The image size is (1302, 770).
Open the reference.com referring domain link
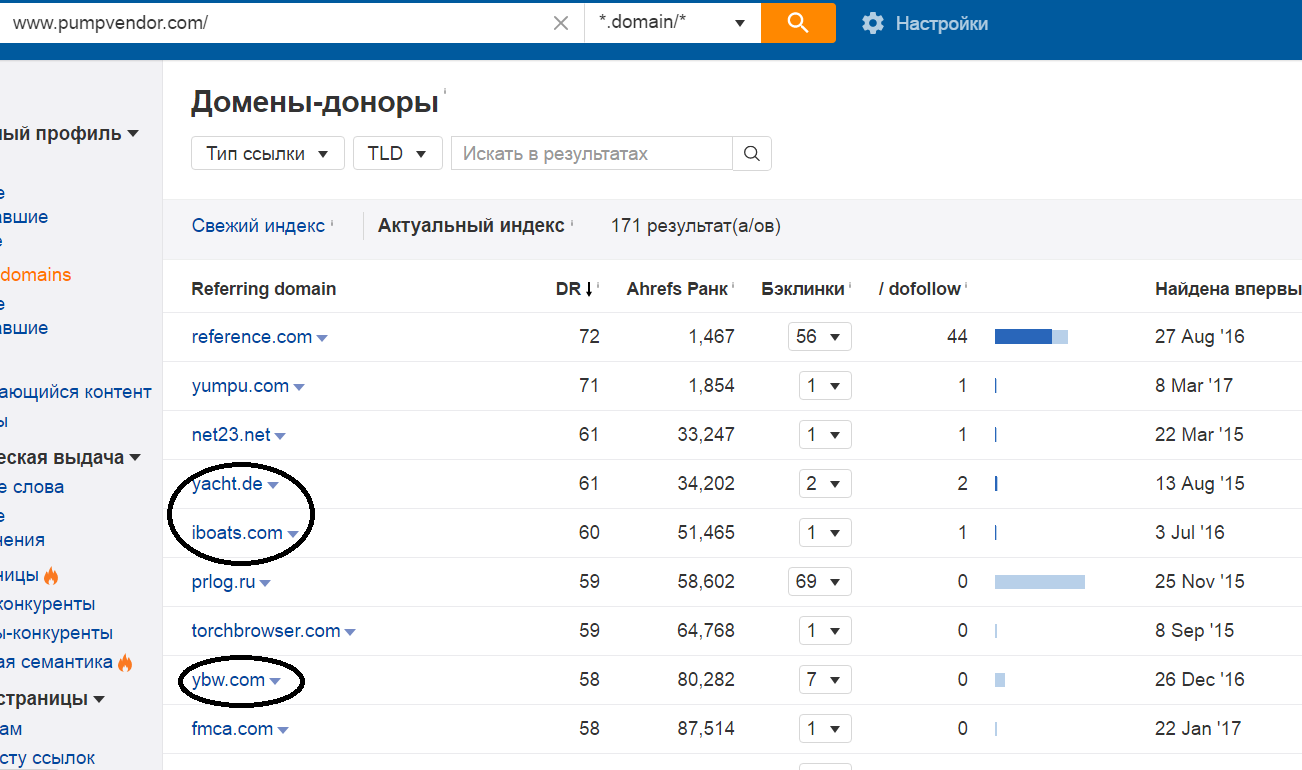point(251,336)
